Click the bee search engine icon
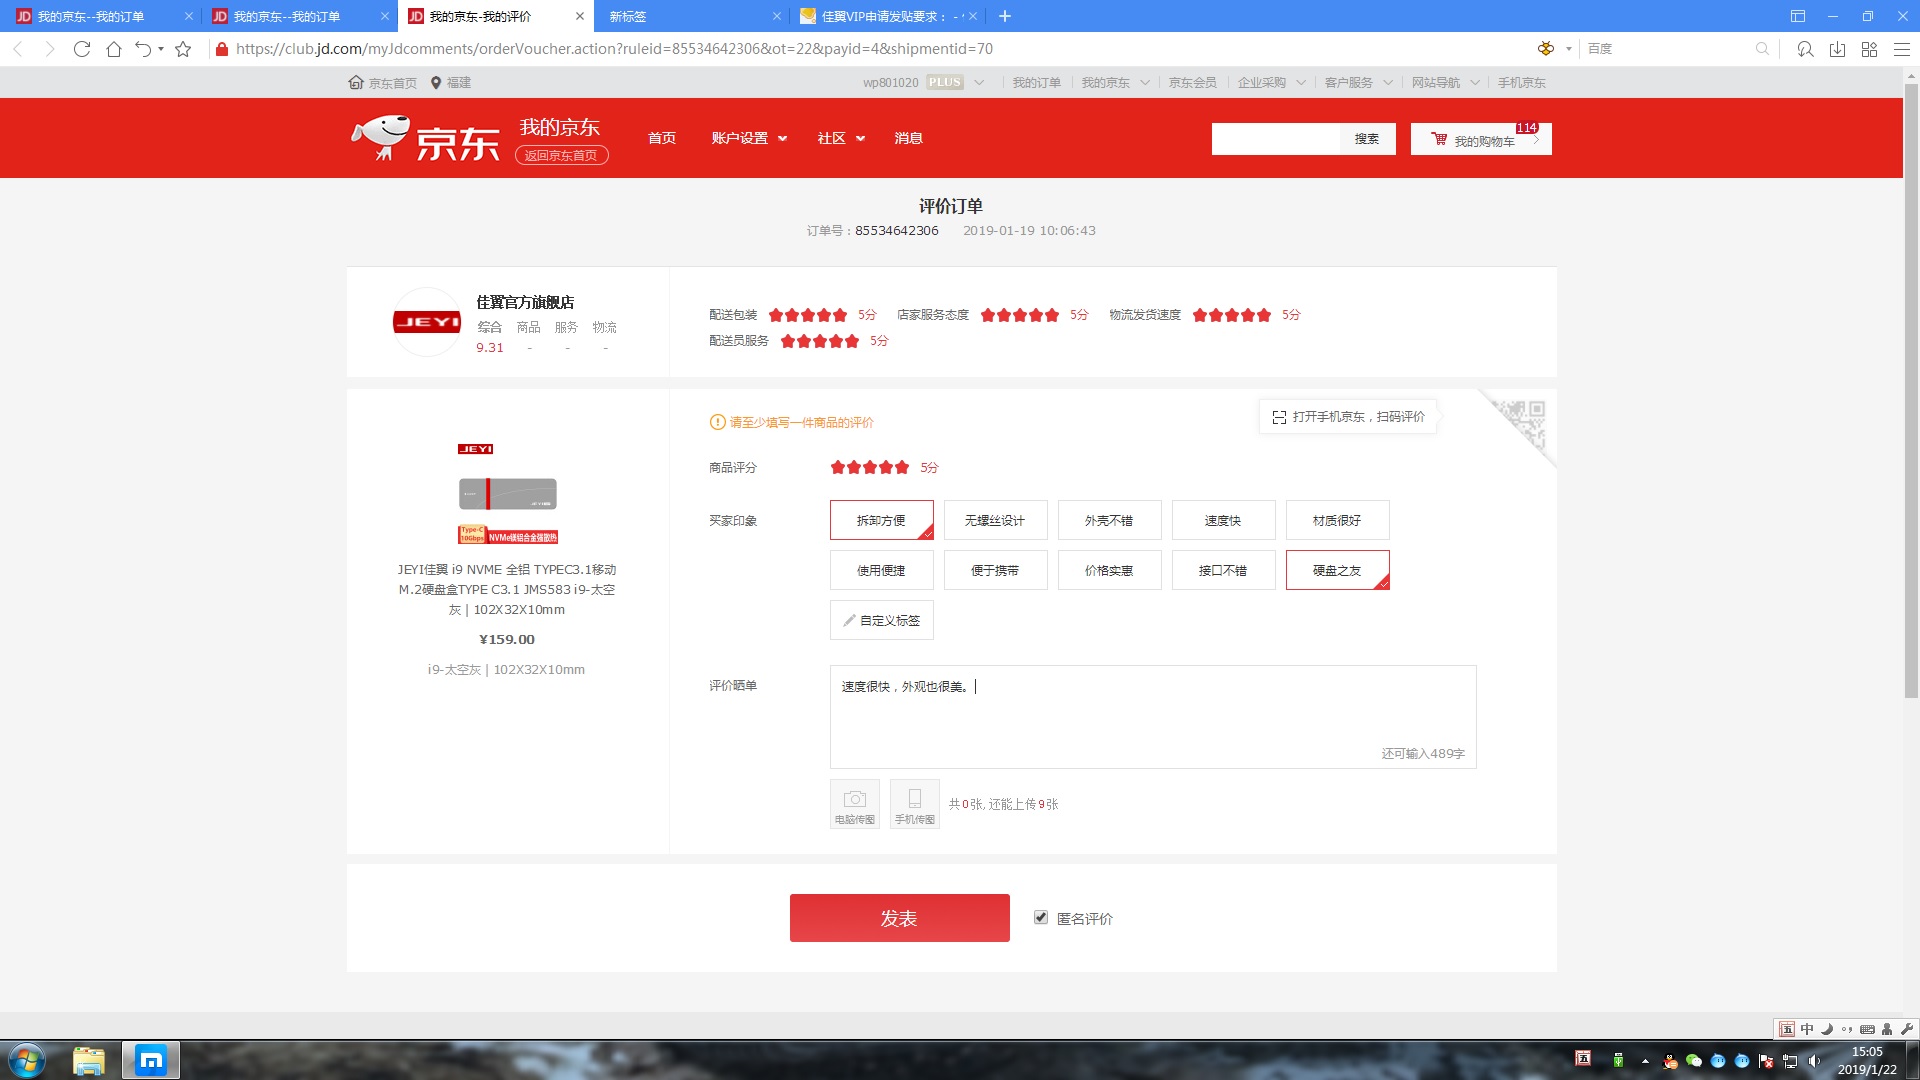This screenshot has height=1080, width=1920. click(x=1546, y=48)
